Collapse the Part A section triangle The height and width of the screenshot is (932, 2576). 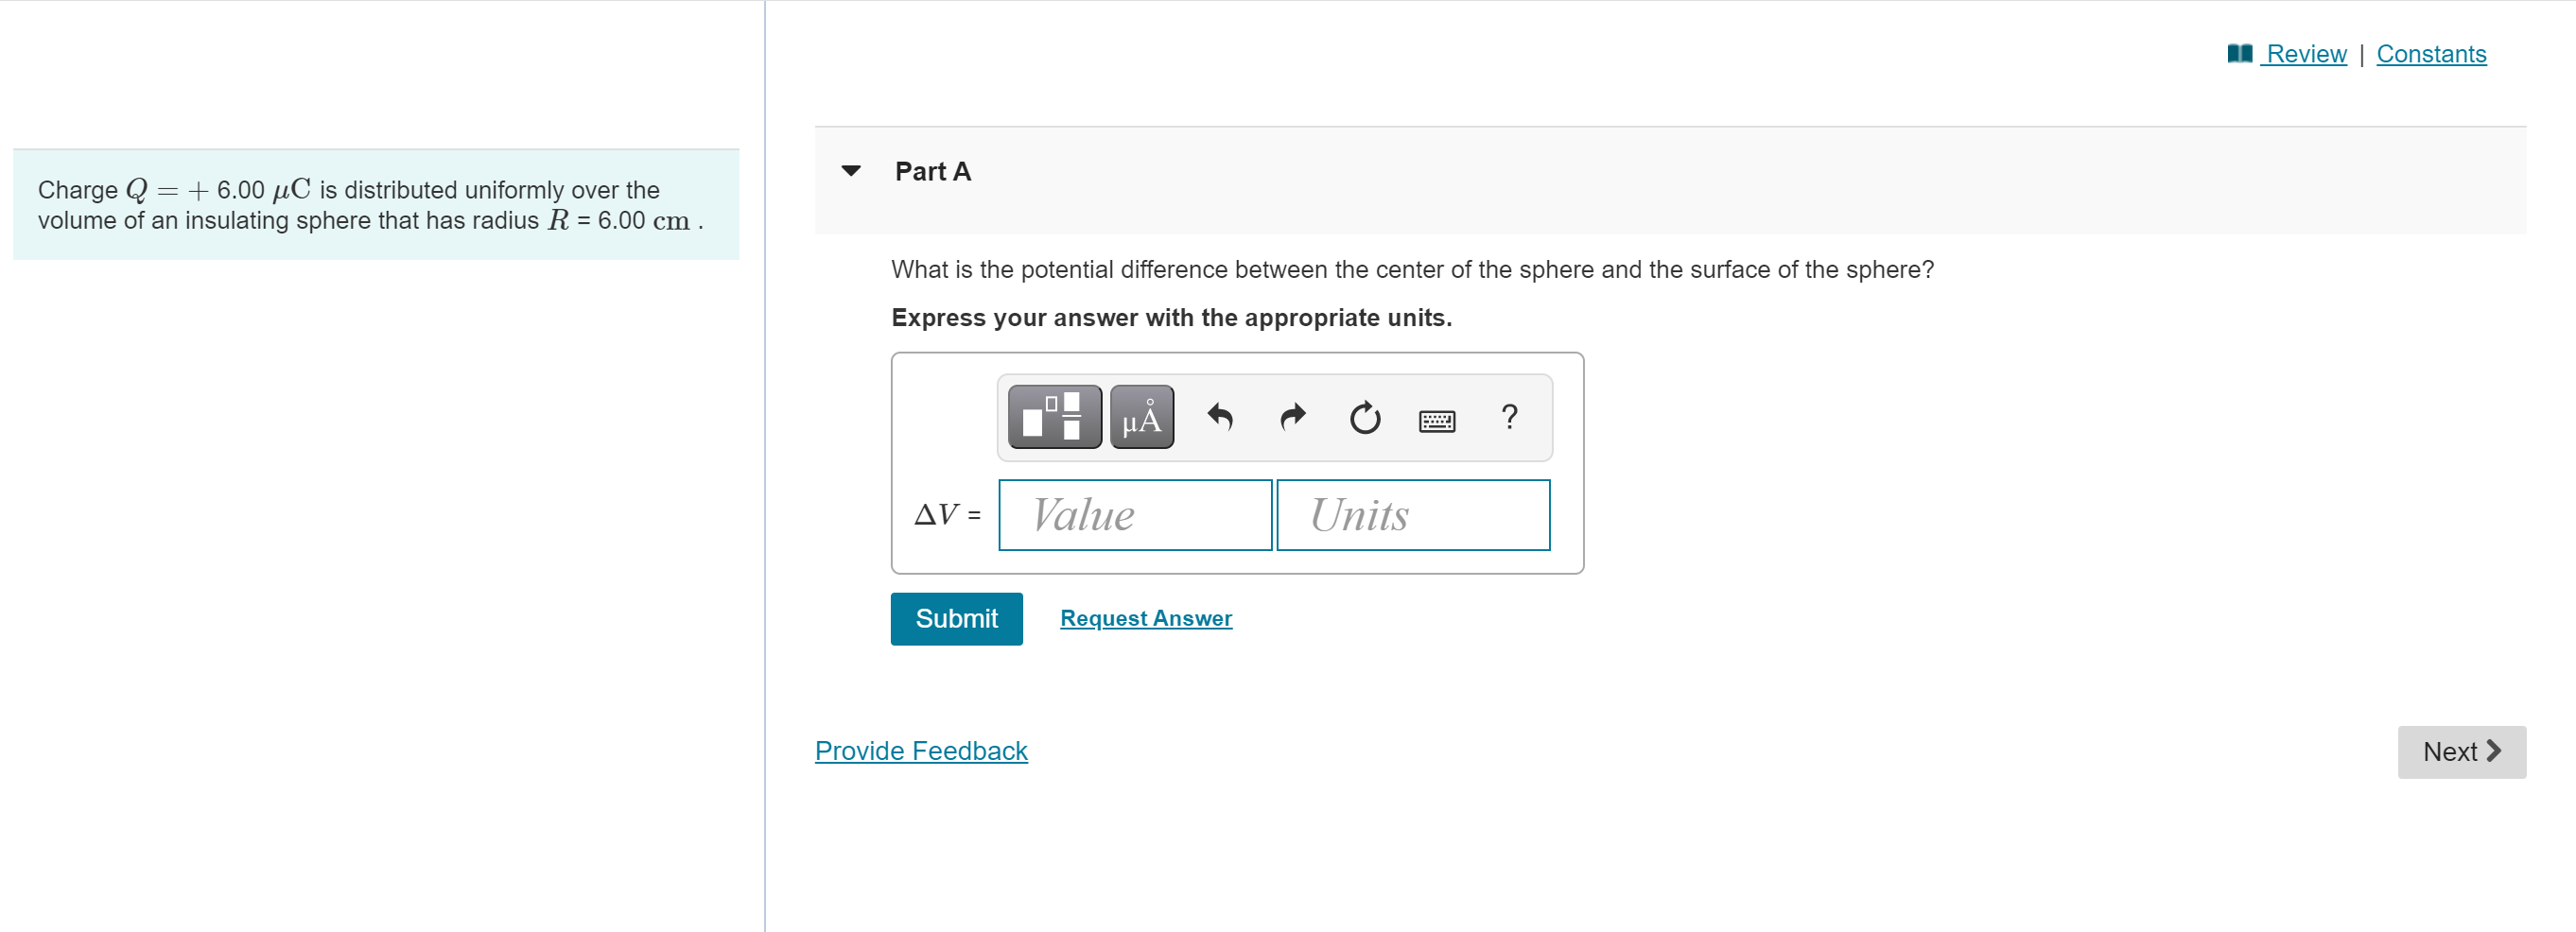(849, 170)
